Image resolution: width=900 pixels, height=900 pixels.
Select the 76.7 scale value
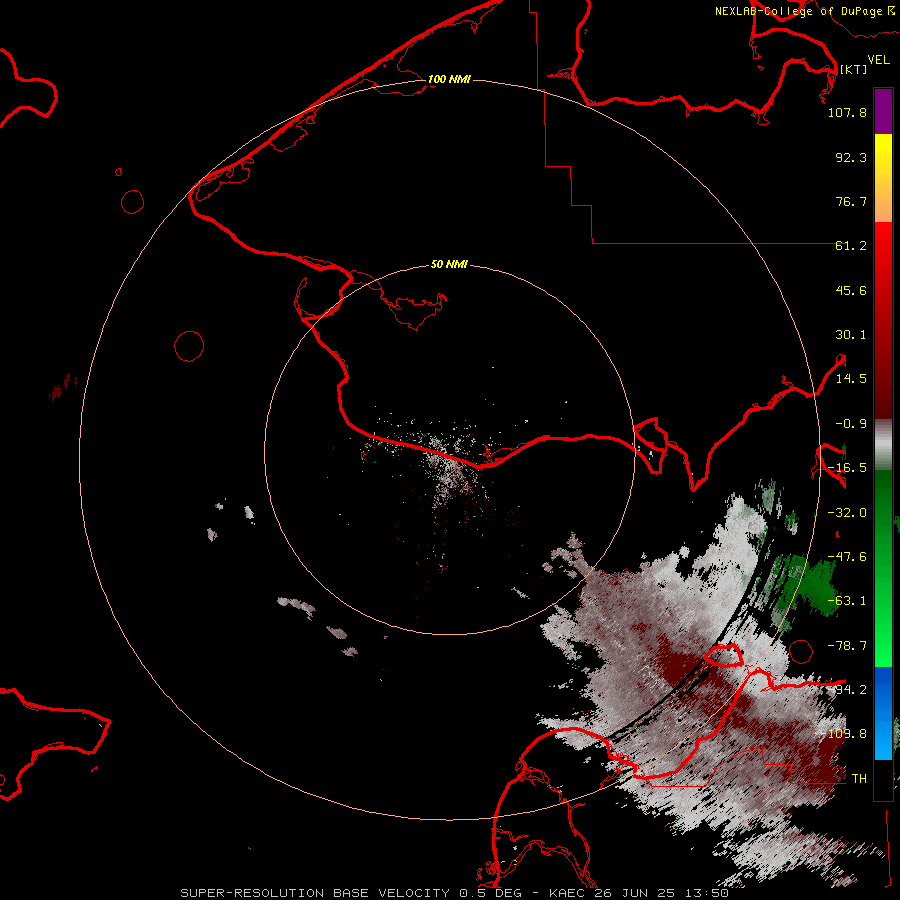pos(851,201)
